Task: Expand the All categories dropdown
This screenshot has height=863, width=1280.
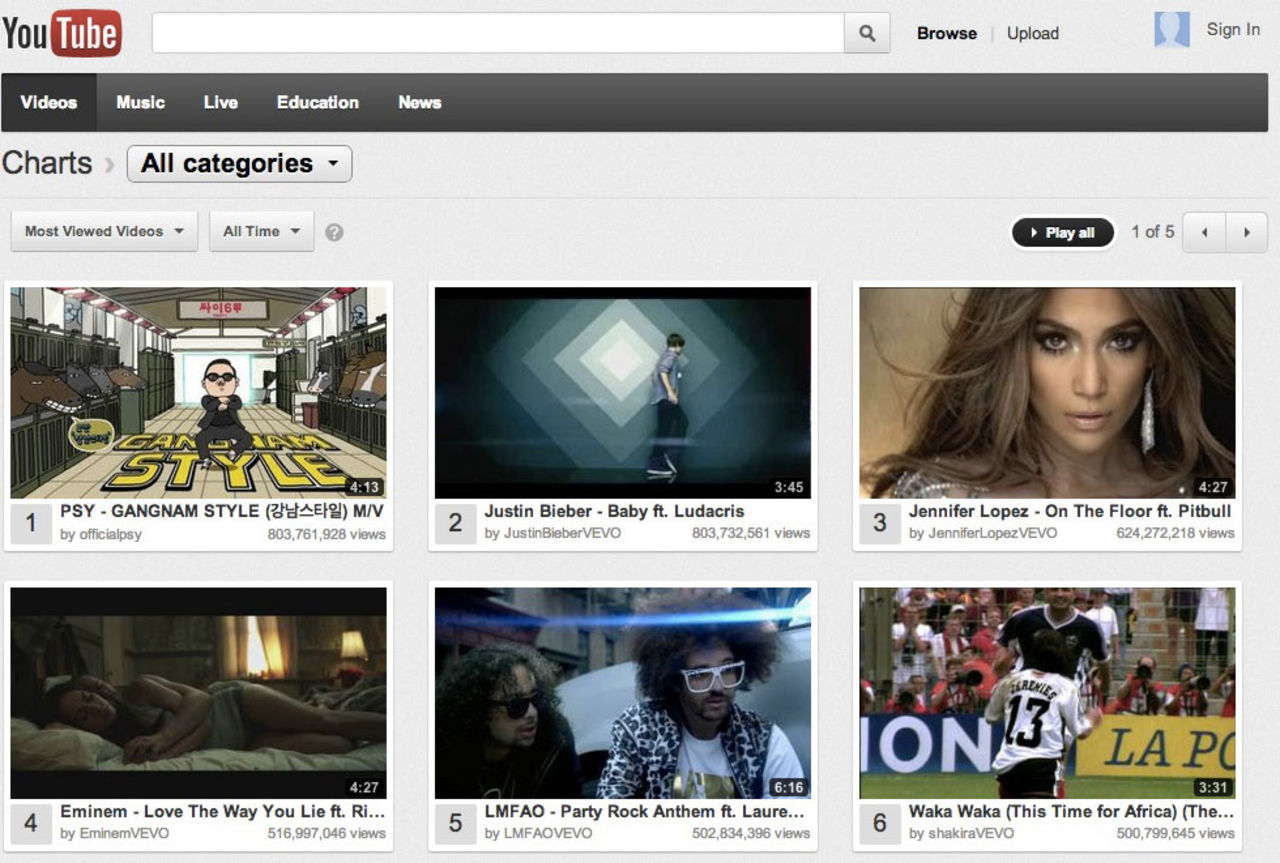Action: [x=239, y=164]
